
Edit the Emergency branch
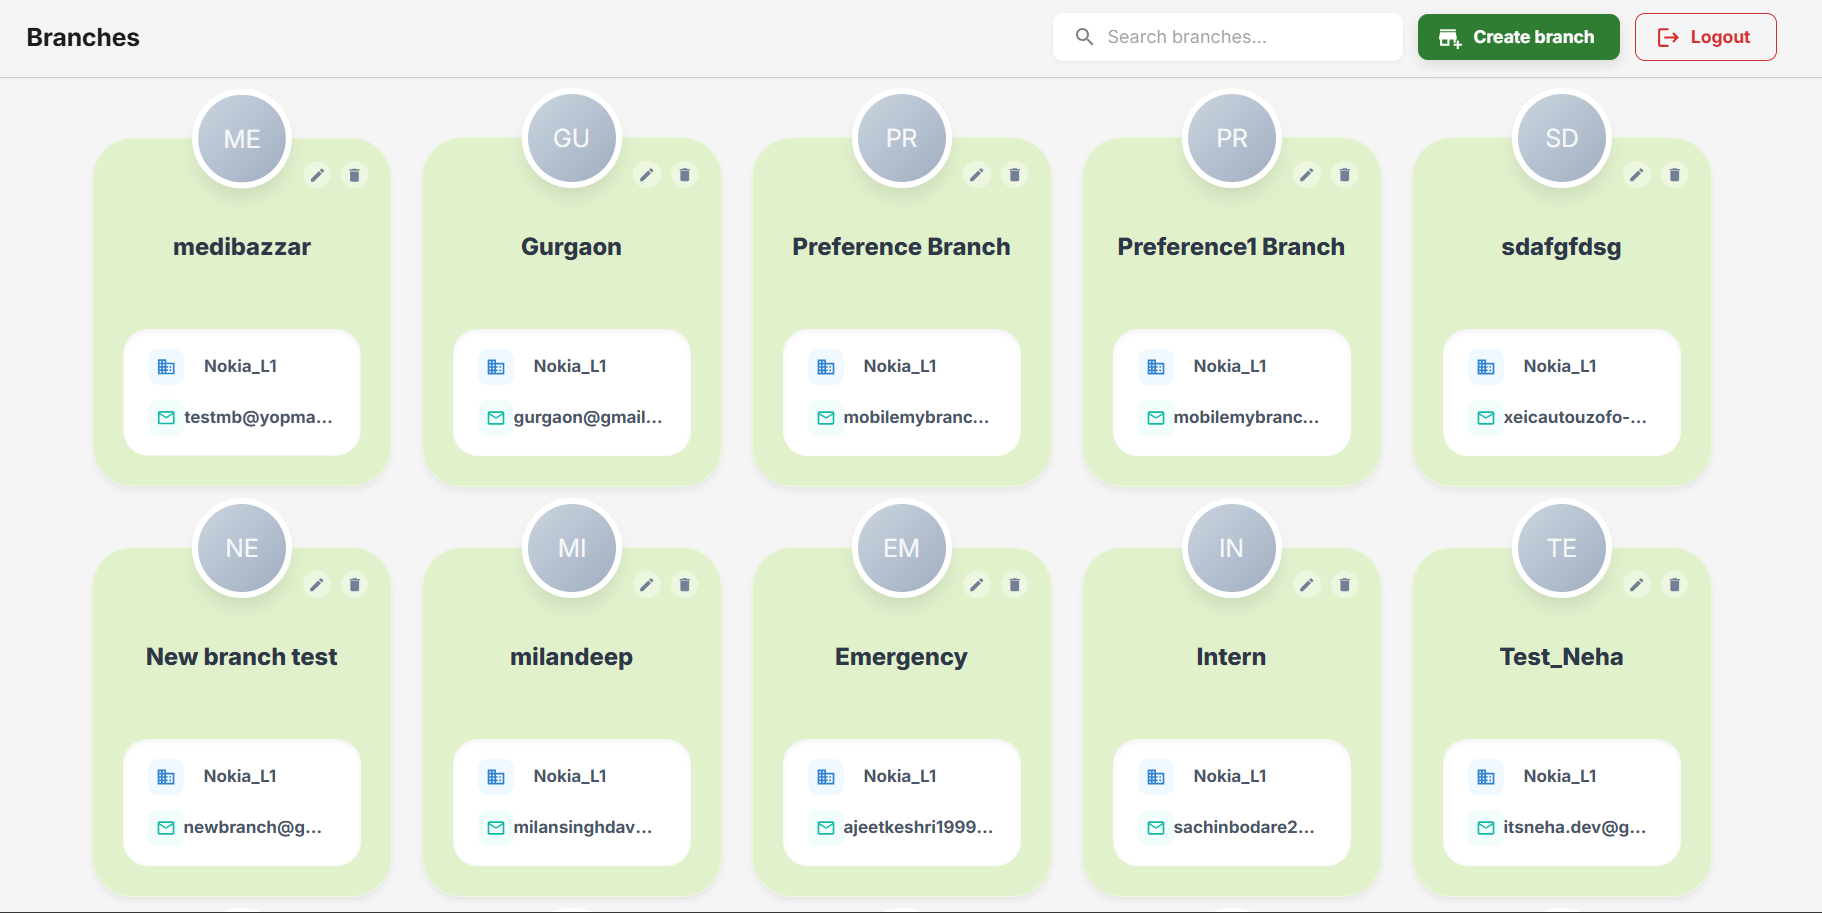click(x=977, y=584)
